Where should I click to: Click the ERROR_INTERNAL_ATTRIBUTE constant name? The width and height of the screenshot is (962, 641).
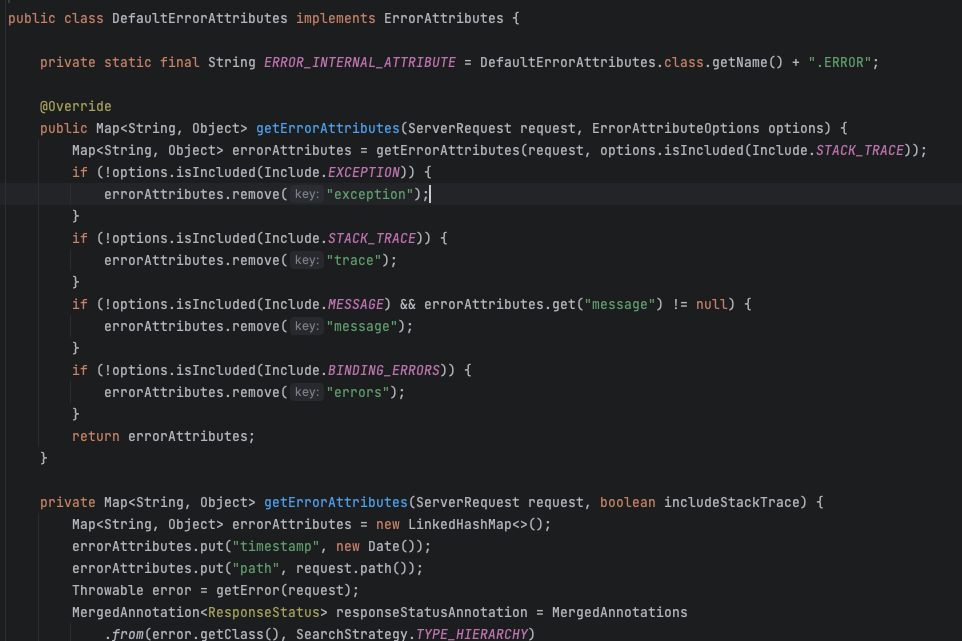[360, 63]
